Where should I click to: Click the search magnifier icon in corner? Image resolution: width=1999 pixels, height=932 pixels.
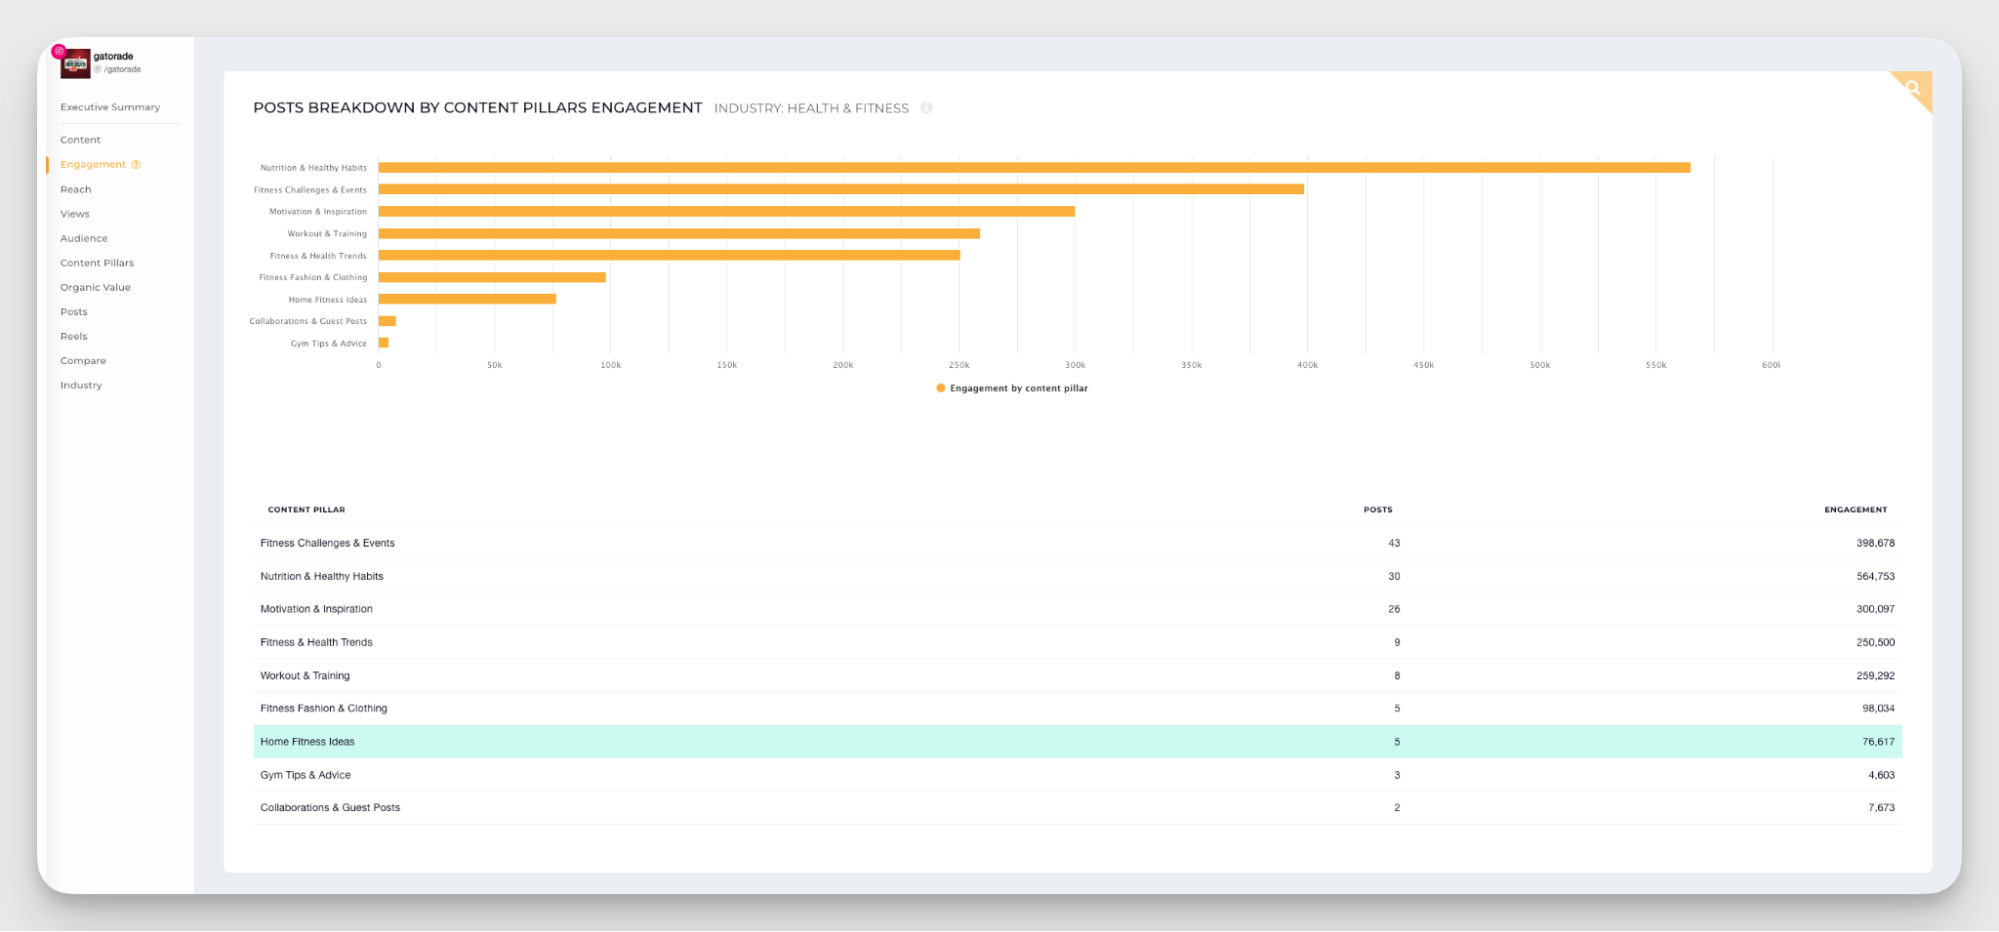point(1913,88)
